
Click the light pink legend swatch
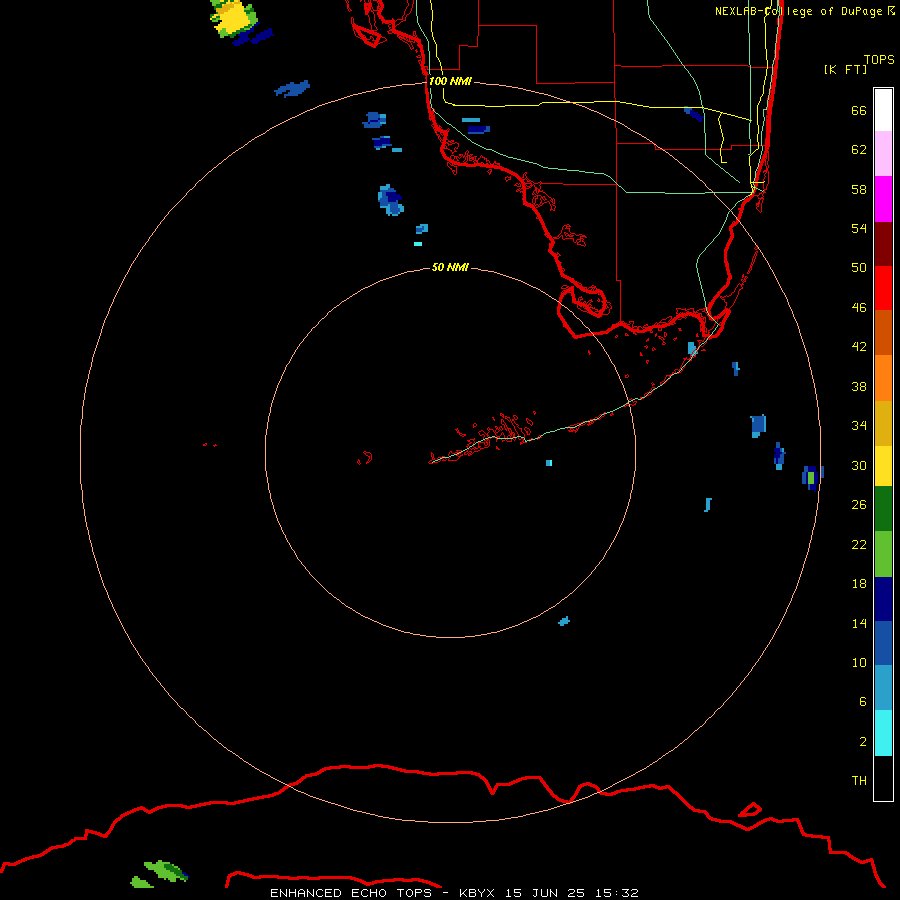[883, 154]
